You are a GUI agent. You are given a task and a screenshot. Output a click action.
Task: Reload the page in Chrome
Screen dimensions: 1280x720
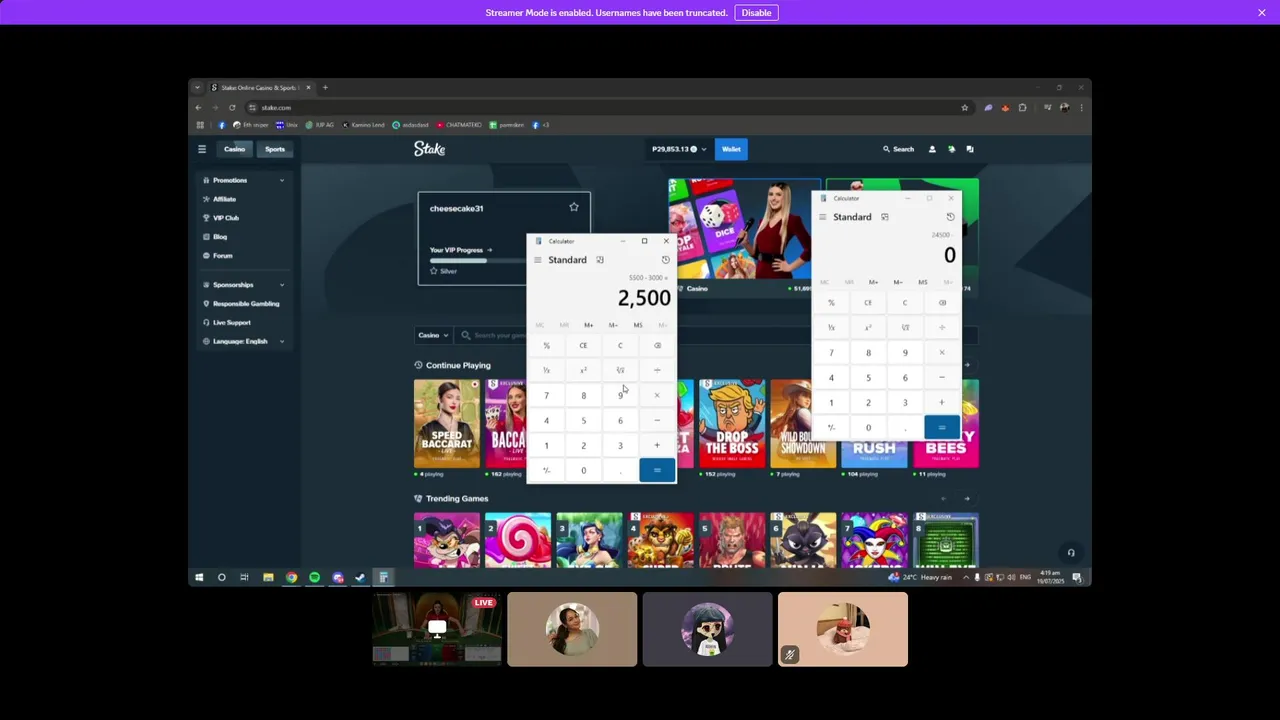click(x=232, y=107)
